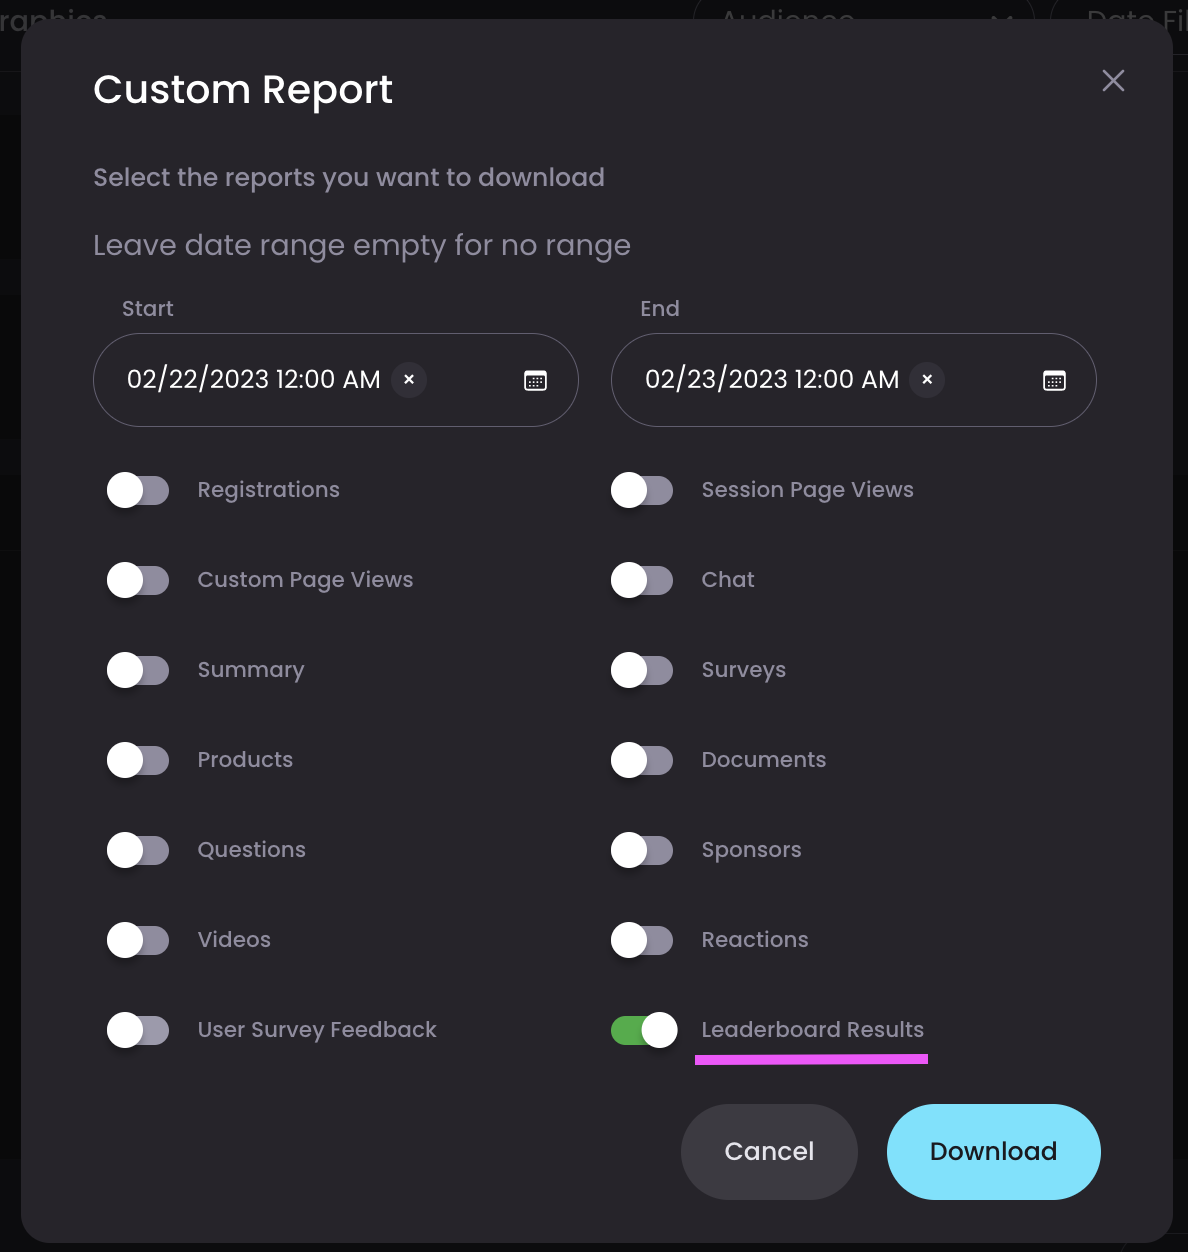
Task: Click the Session Page Views label
Action: pyautogui.click(x=808, y=490)
